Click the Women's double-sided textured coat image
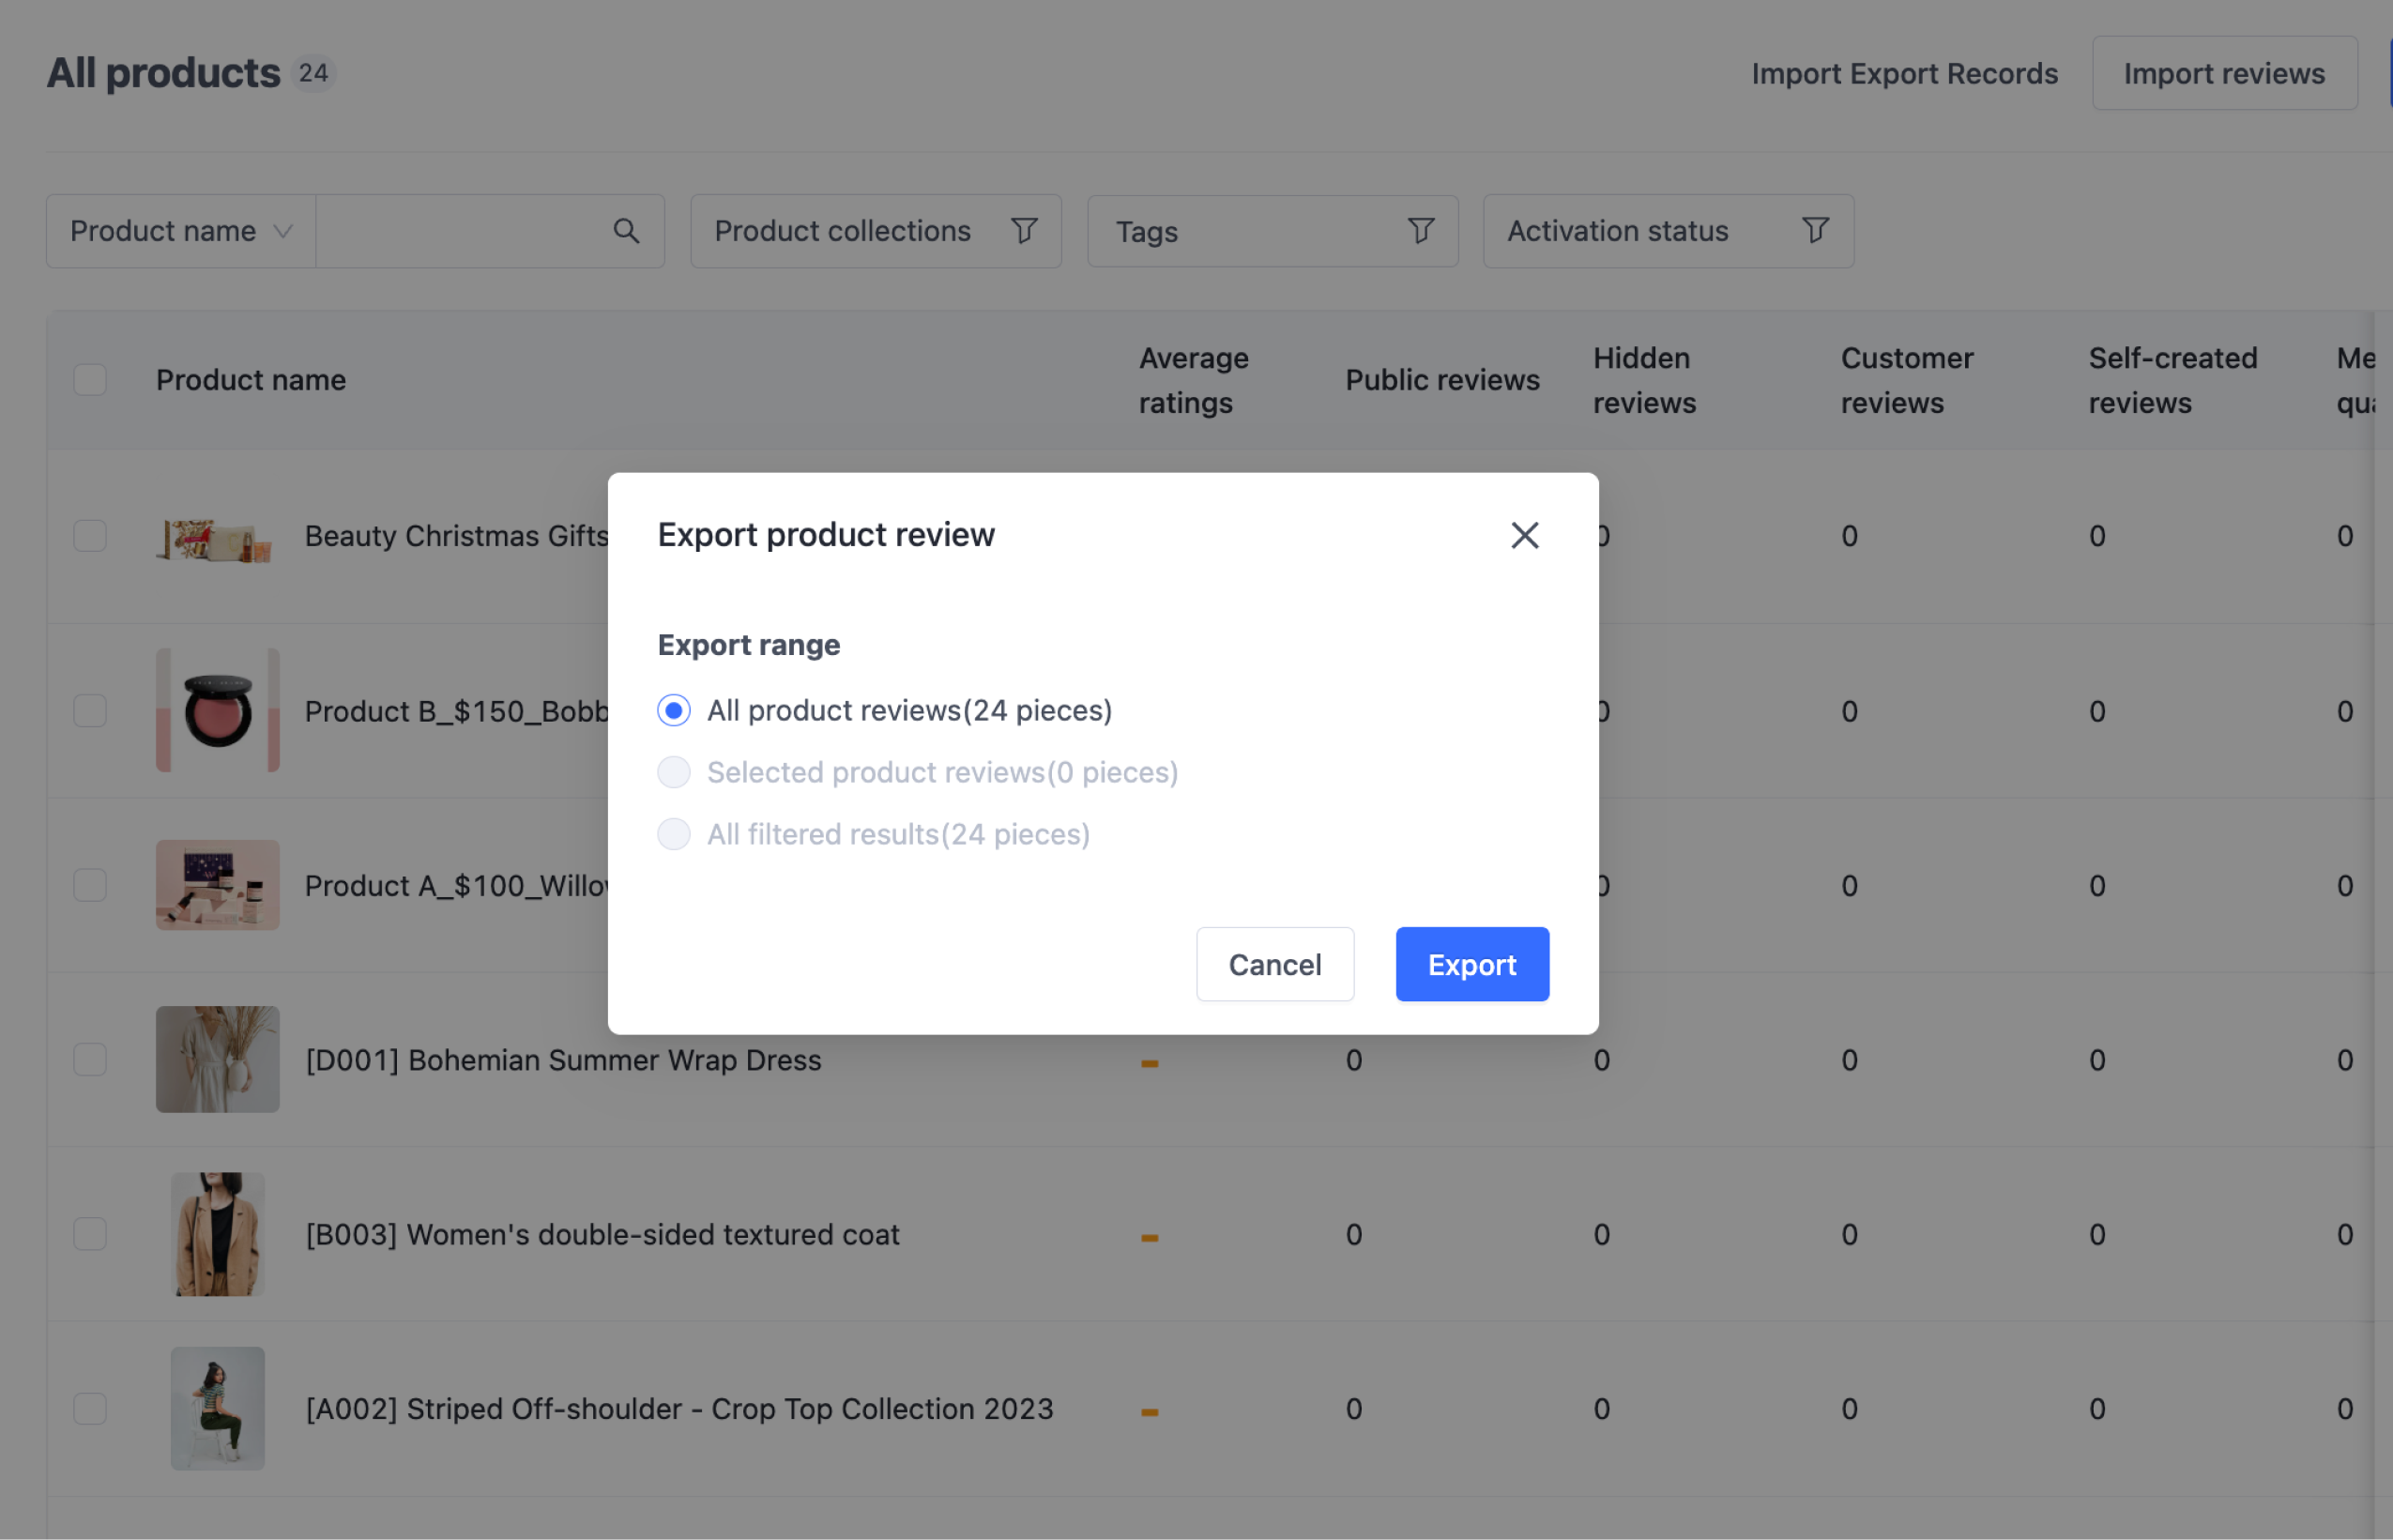This screenshot has width=2393, height=1540. pos(217,1234)
